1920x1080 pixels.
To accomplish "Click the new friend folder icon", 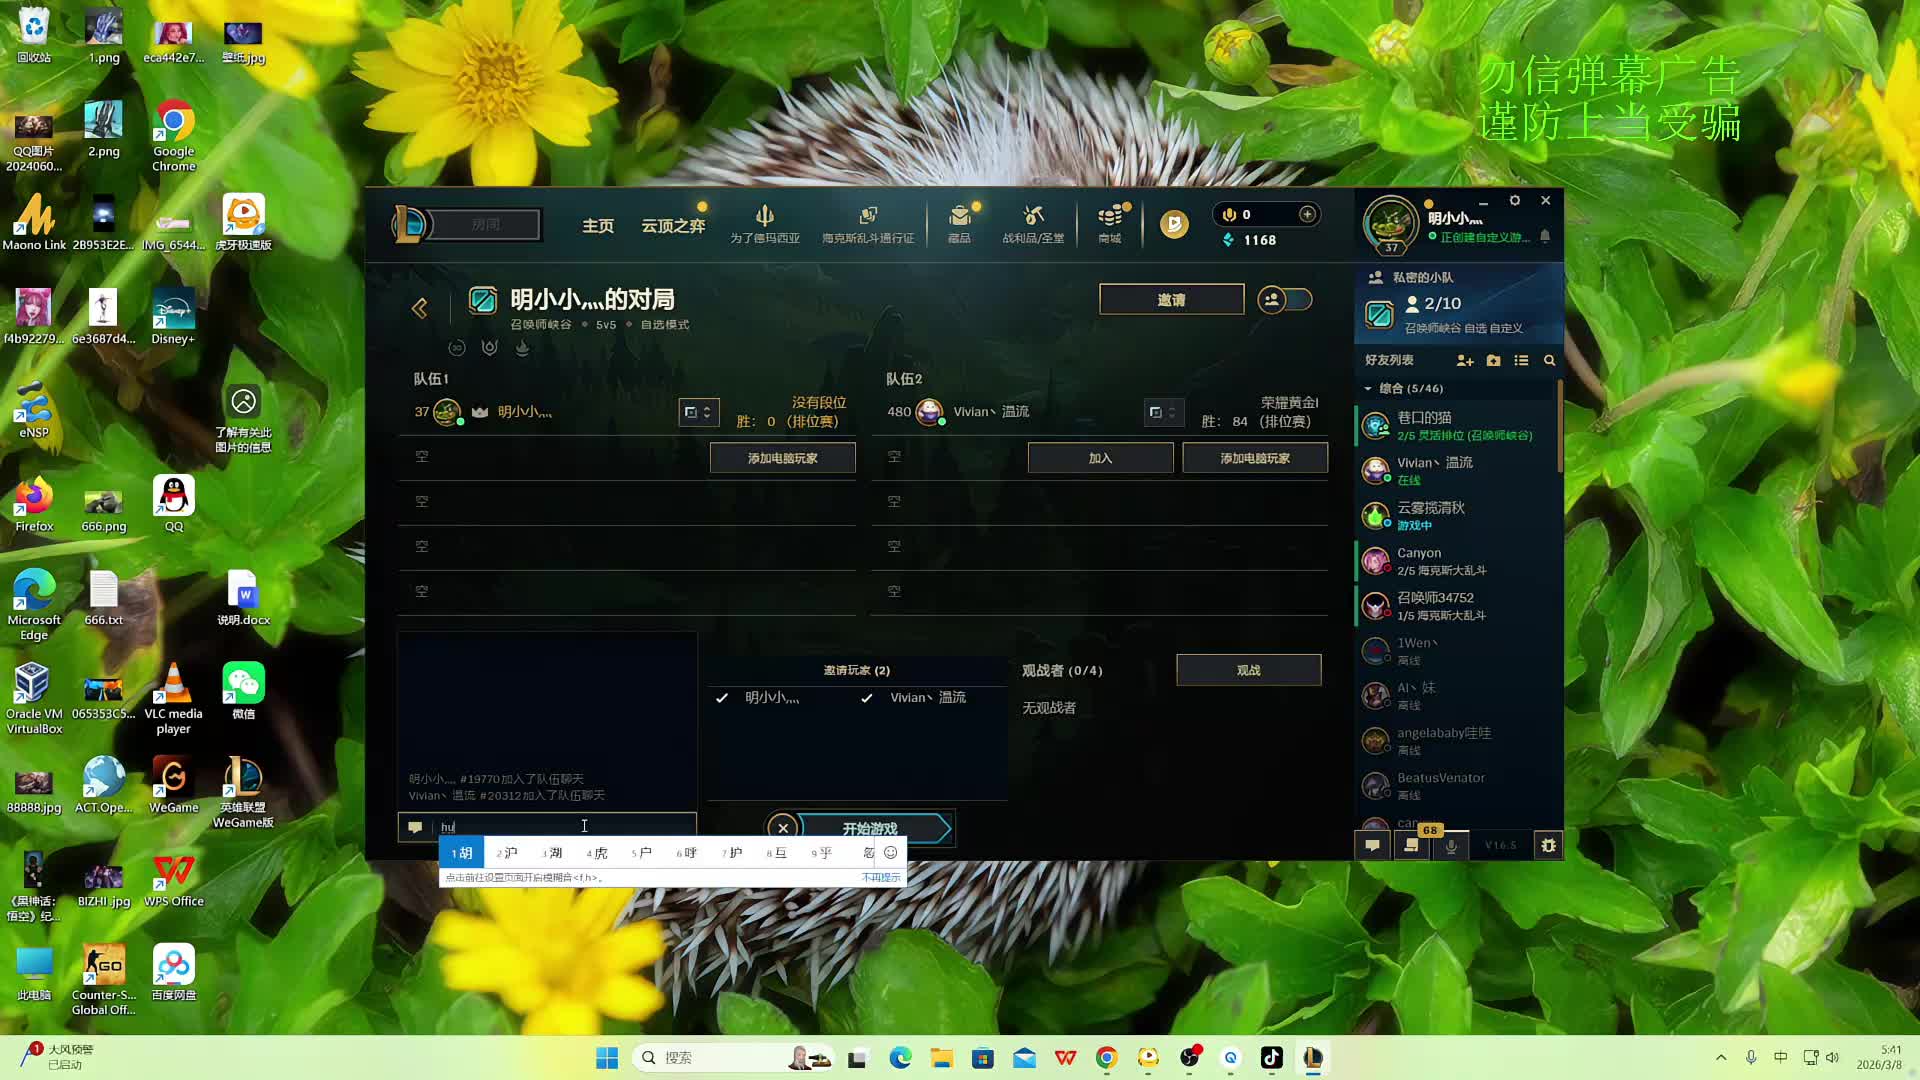I will click(1493, 360).
